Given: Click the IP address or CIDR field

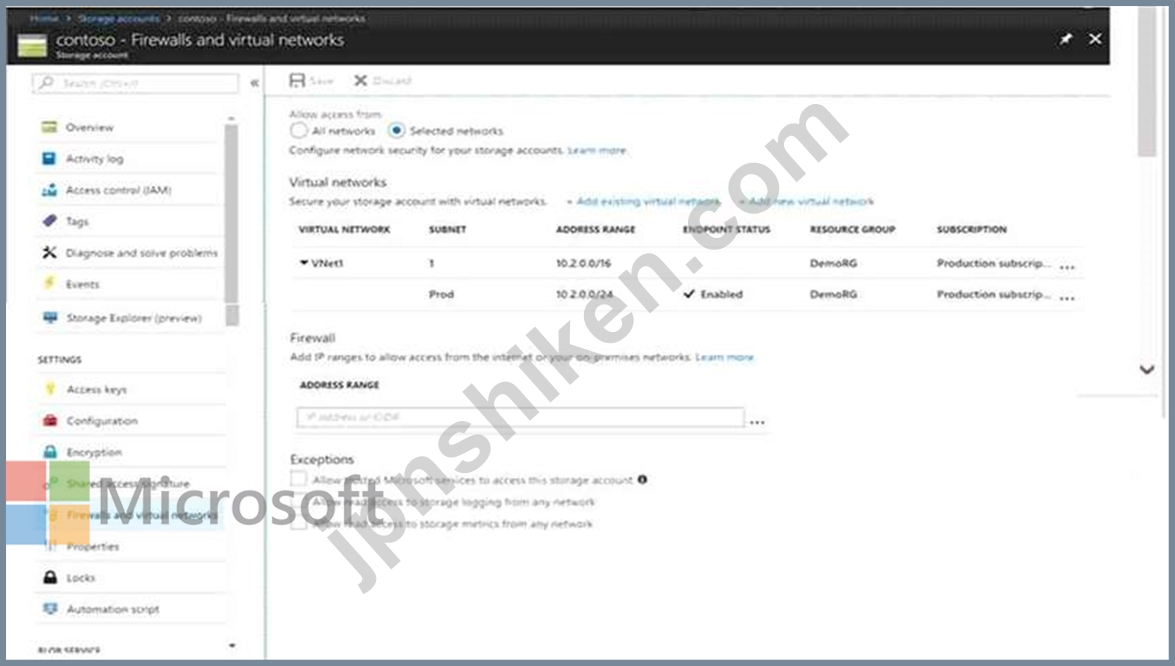Looking at the screenshot, I should point(520,417).
